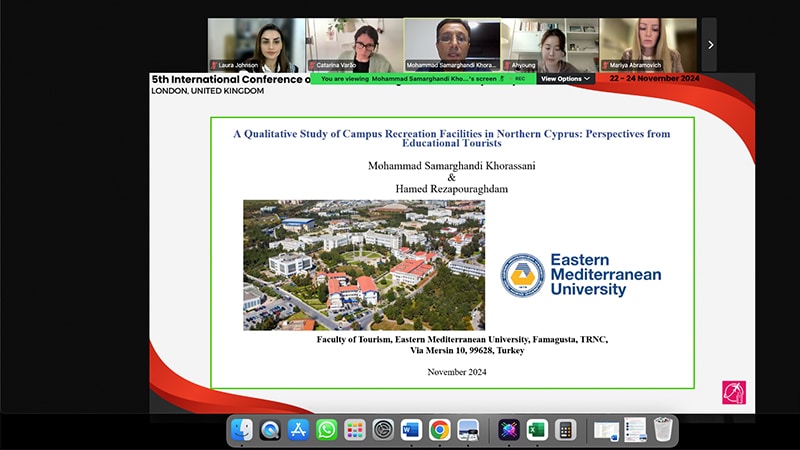Open the Calculator app in dock
Image resolution: width=800 pixels, height=450 pixels.
(565, 430)
